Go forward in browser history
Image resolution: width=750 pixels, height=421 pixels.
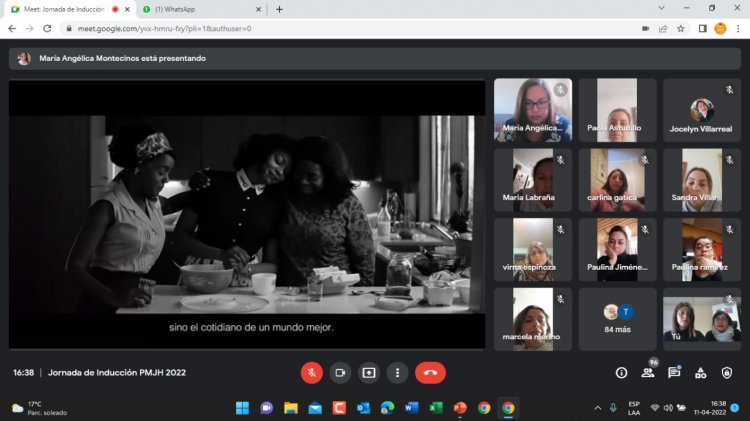[30, 29]
